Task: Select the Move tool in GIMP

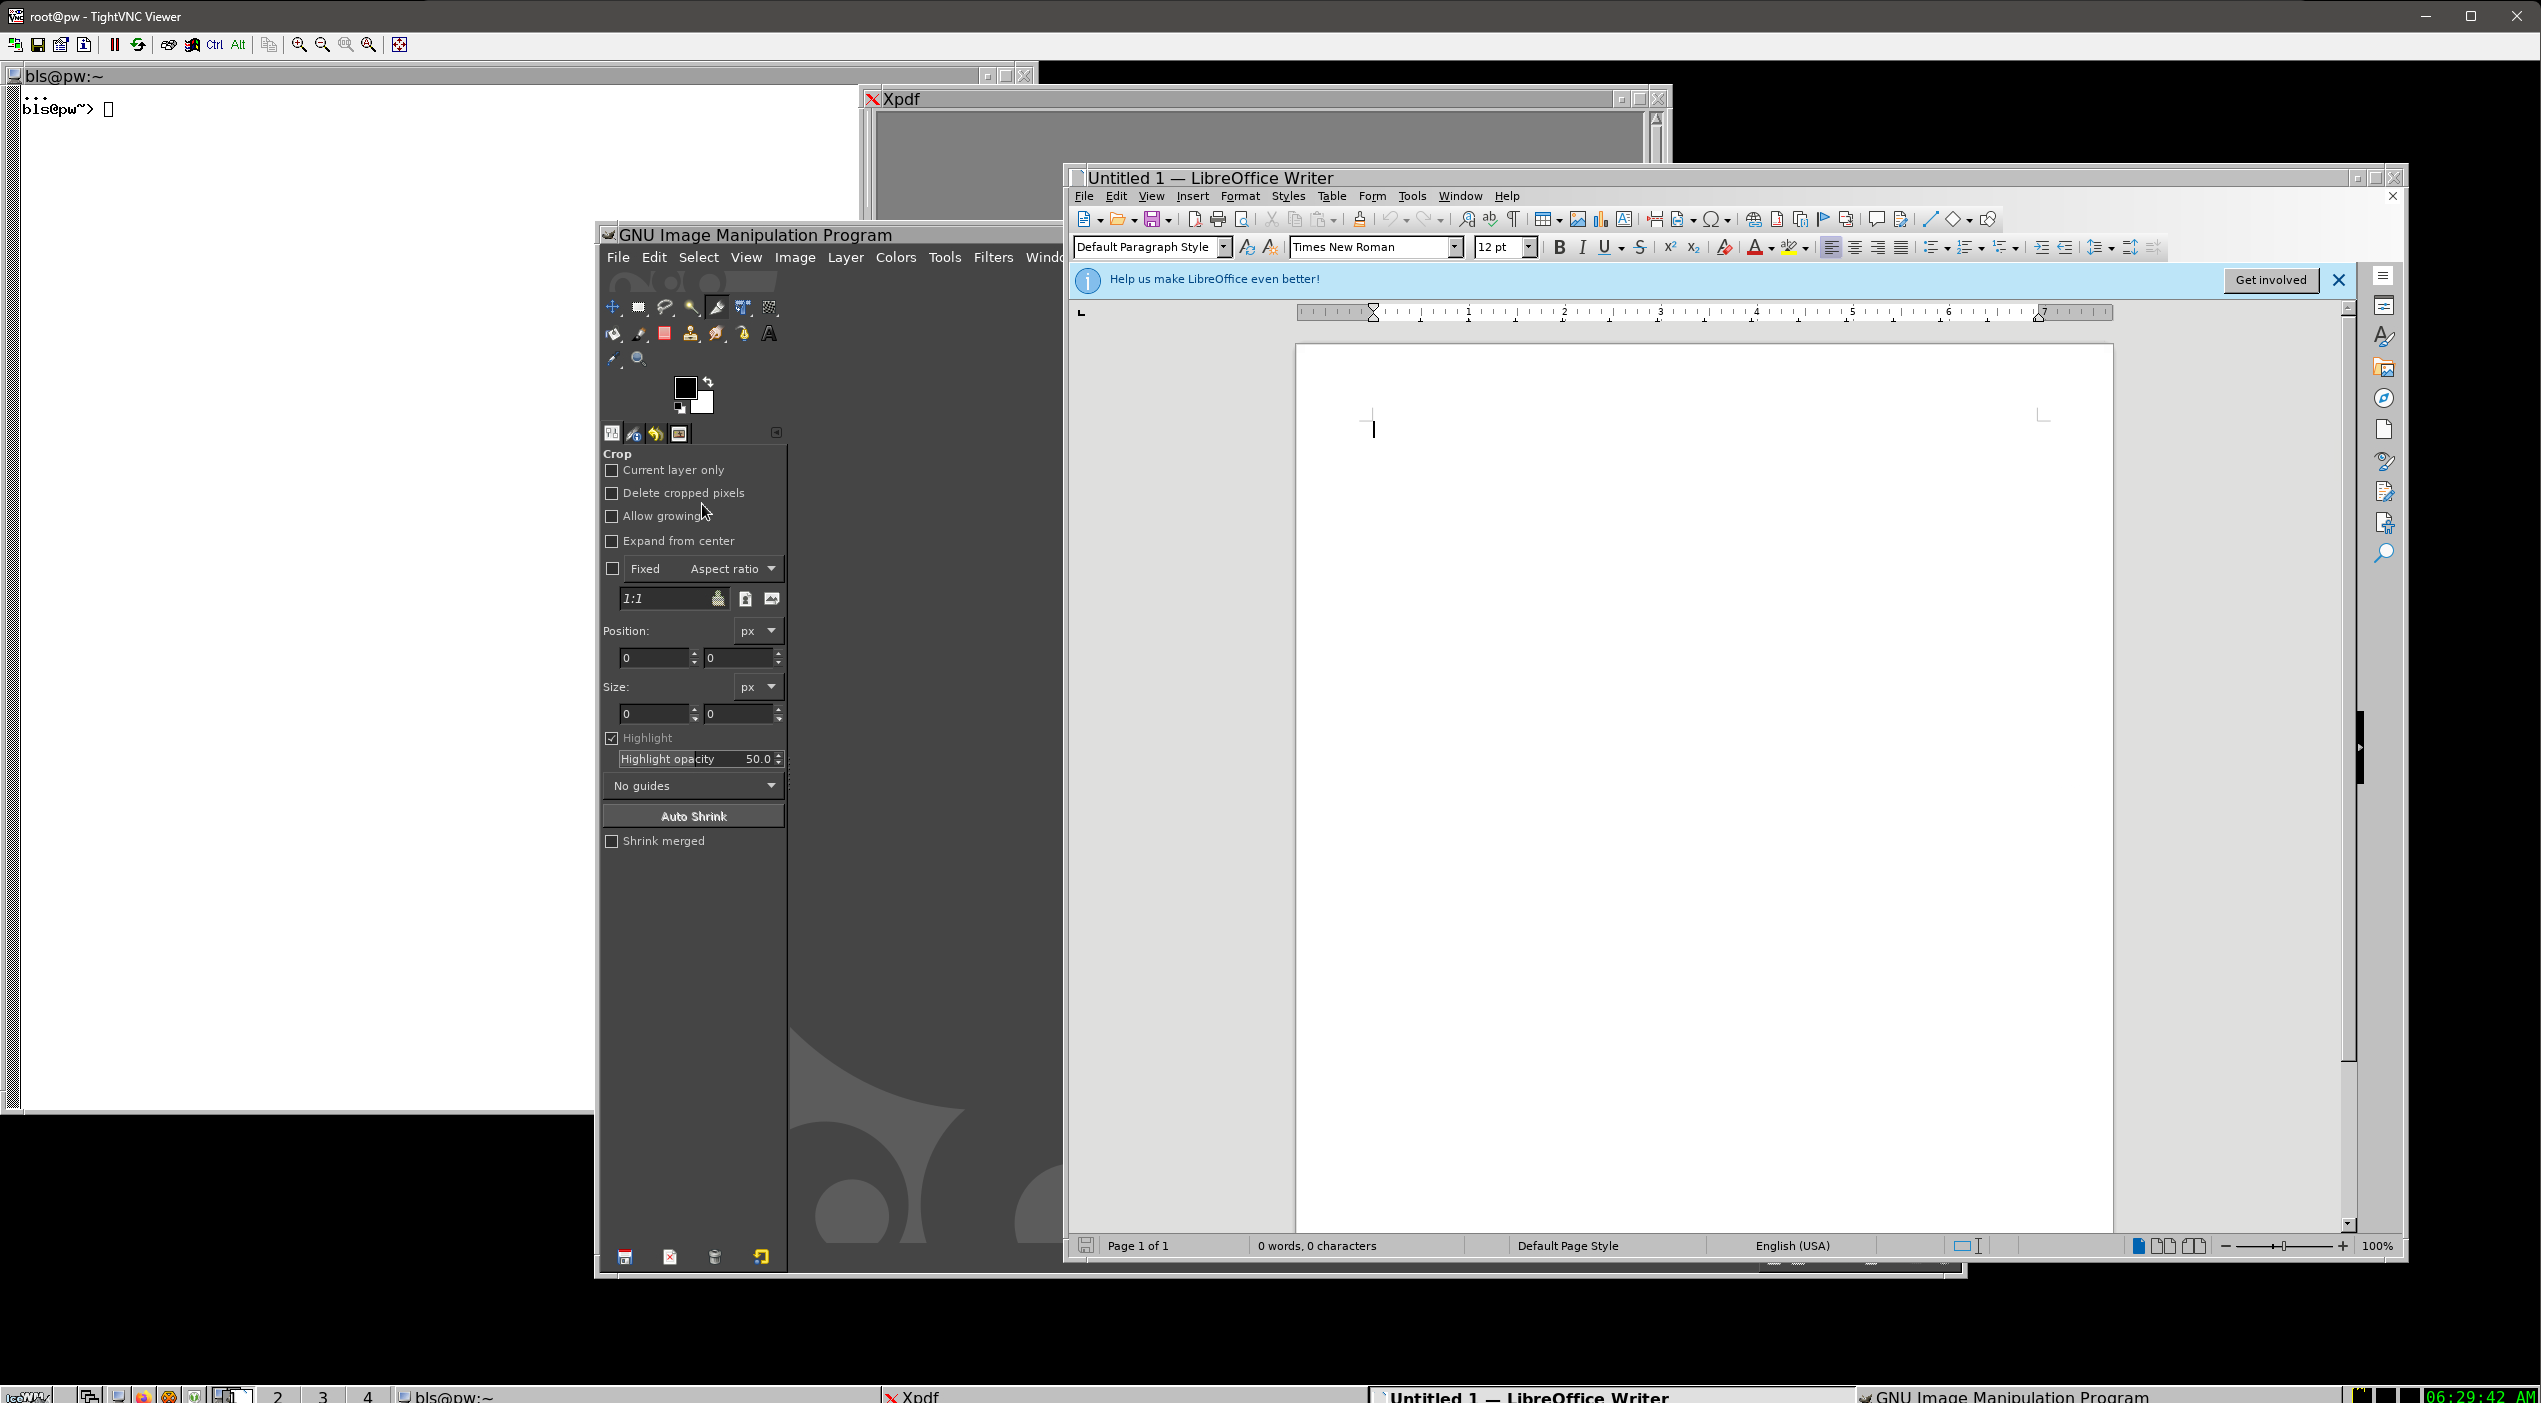Action: point(613,308)
